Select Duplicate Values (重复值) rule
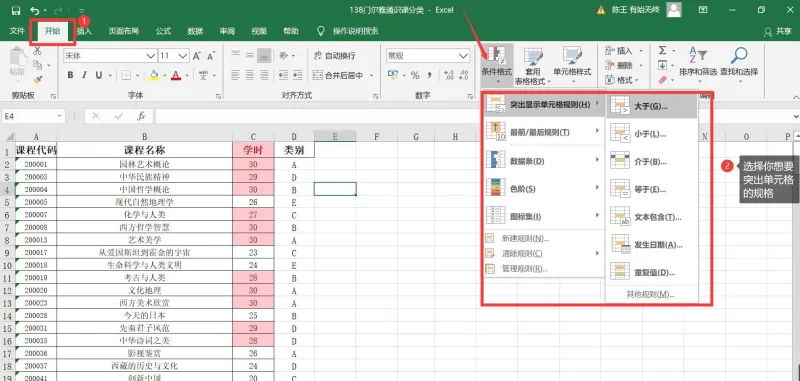 click(651, 272)
